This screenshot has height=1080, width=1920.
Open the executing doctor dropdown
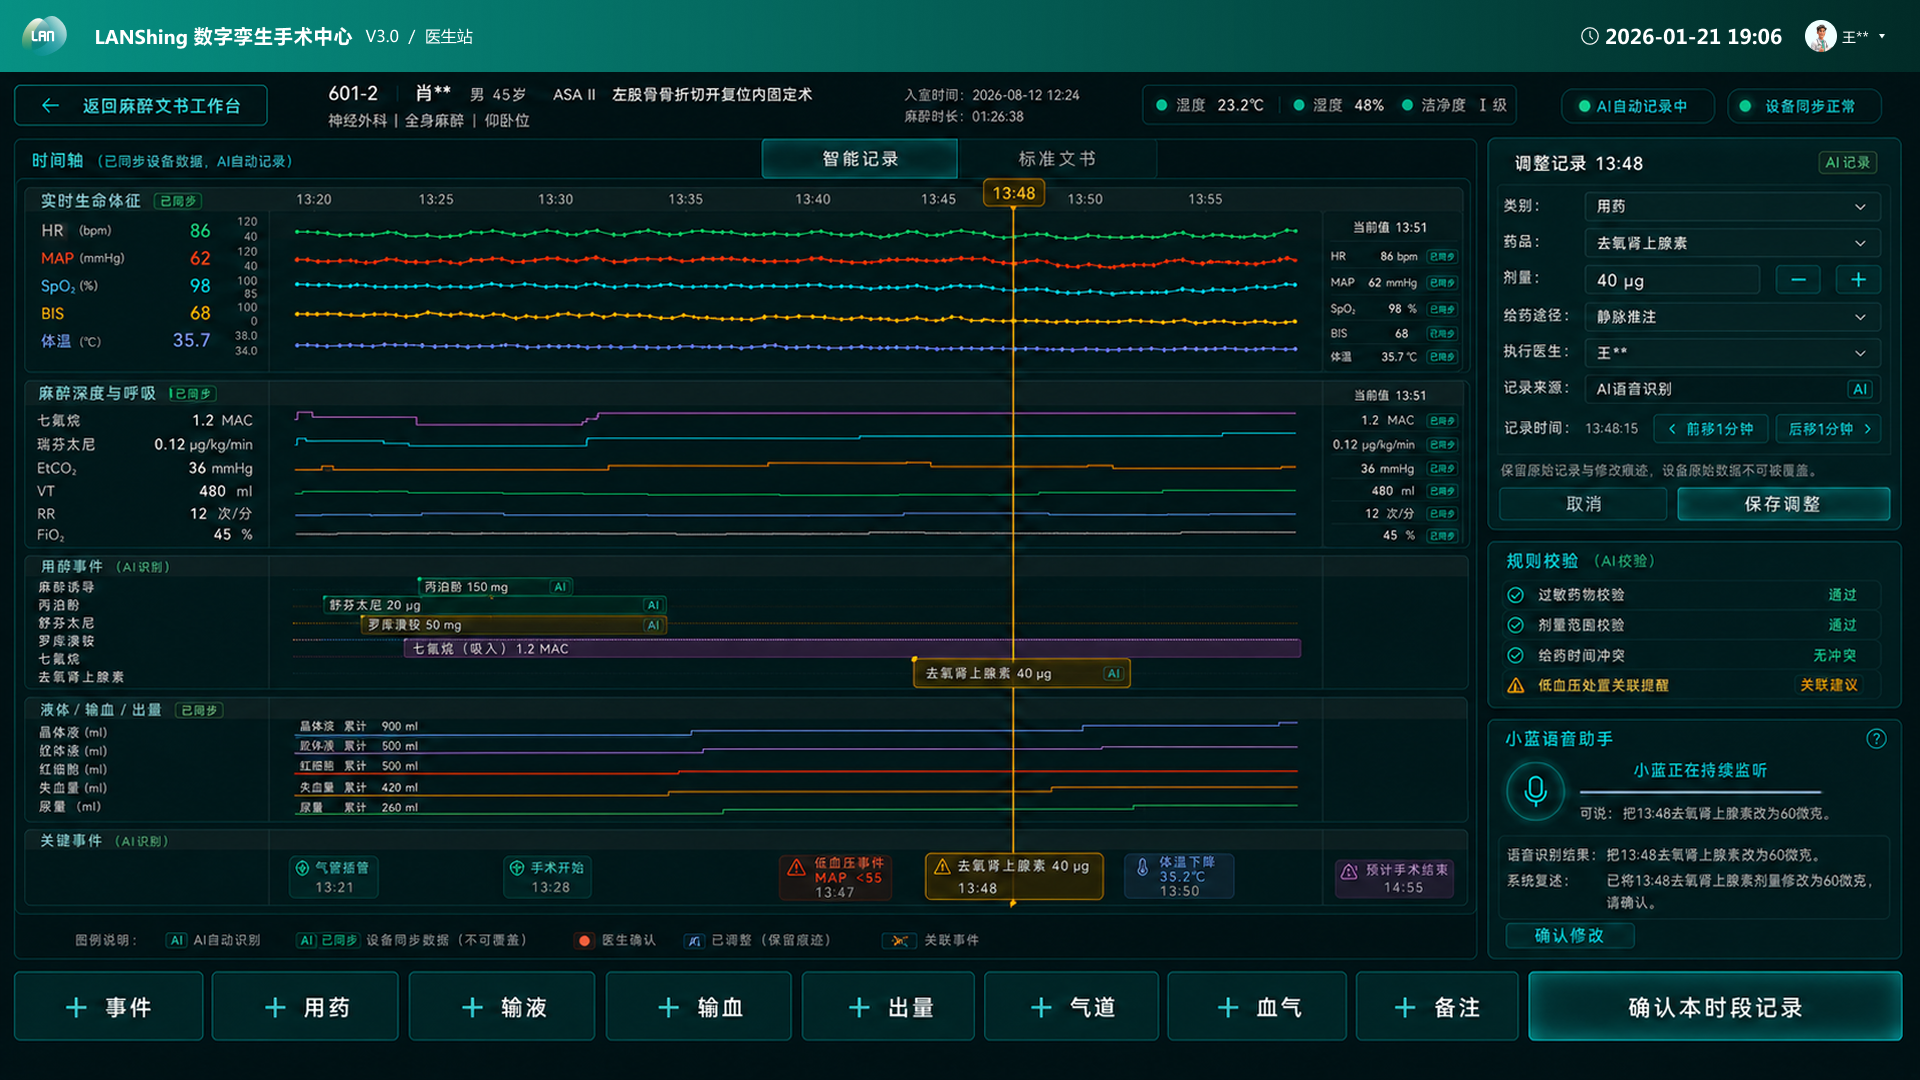point(1732,353)
